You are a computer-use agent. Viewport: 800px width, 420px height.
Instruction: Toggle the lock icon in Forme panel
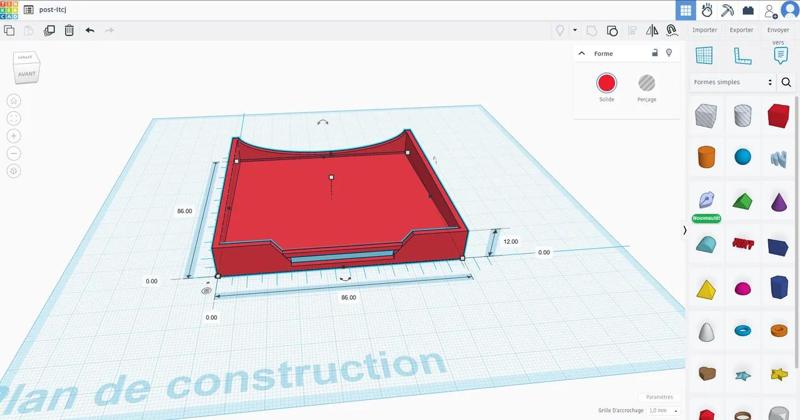pyautogui.click(x=655, y=53)
